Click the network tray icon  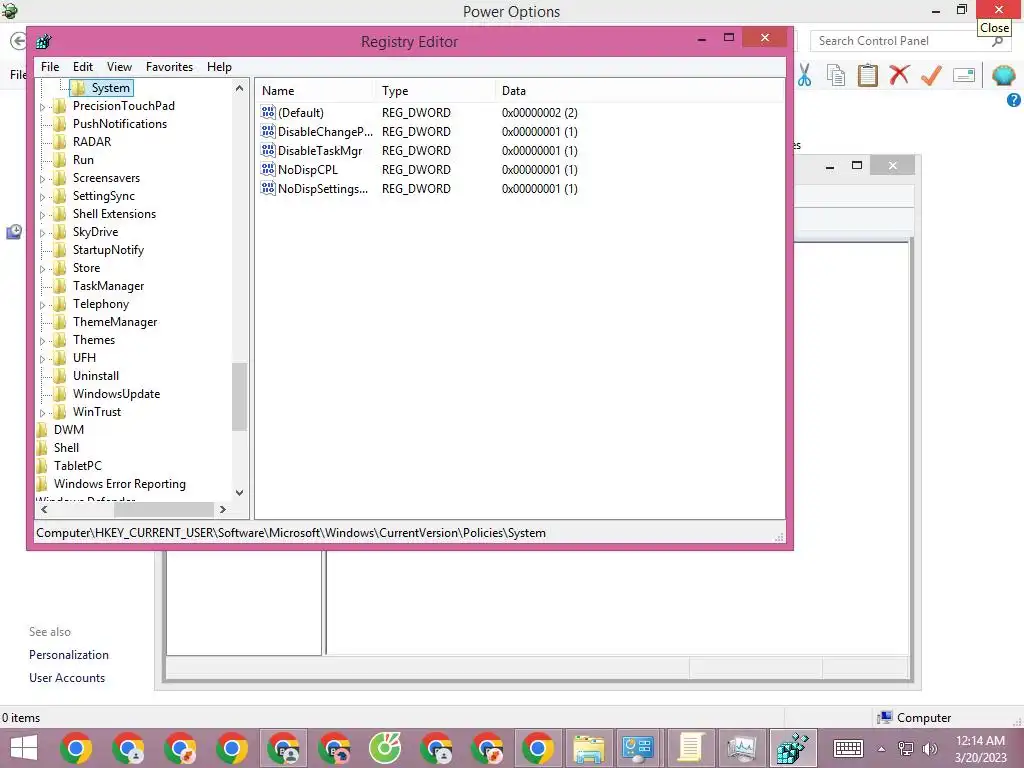tap(905, 748)
